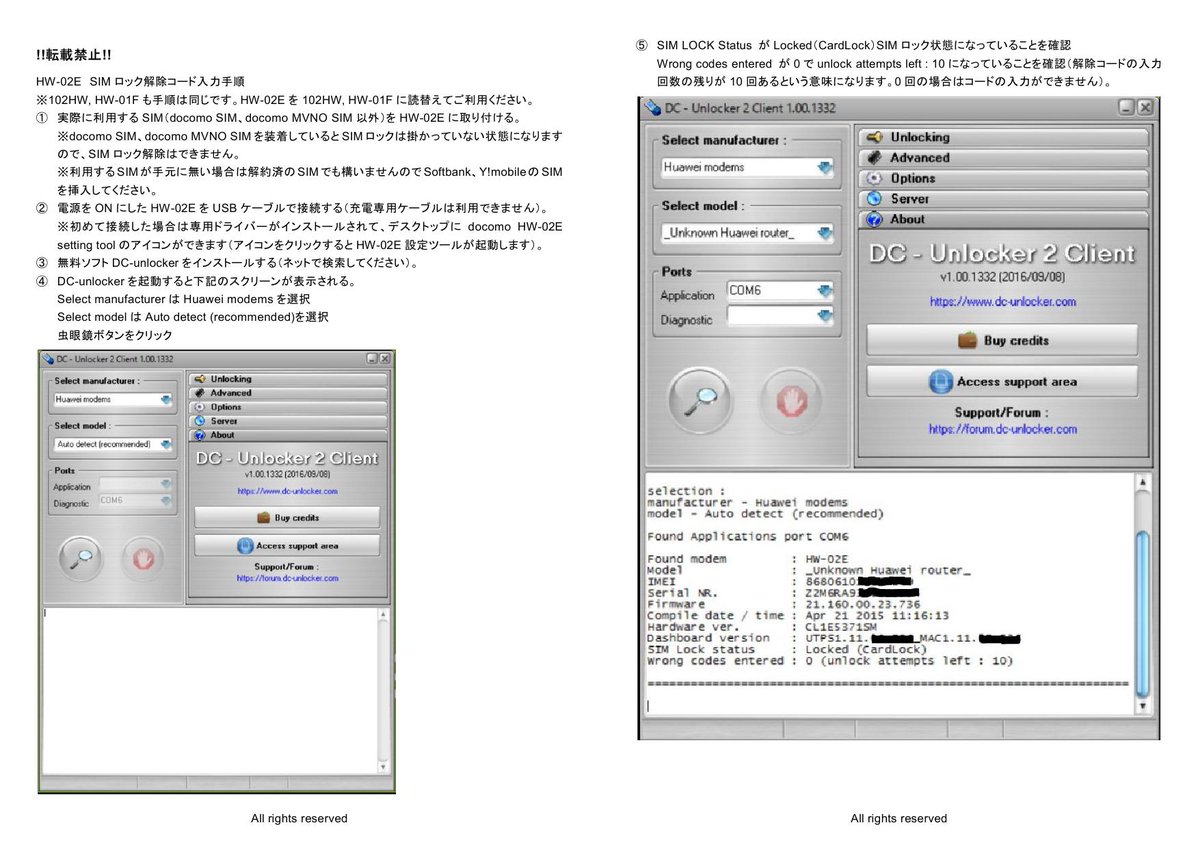This screenshot has width=1200, height=849.
Task: Click gear icon beside Options in large window
Action: coord(874,178)
